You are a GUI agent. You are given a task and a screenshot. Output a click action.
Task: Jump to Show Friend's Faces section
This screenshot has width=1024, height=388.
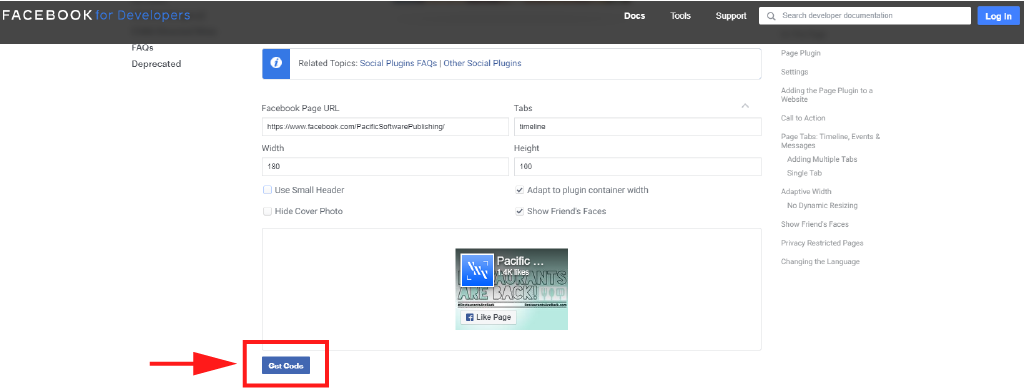click(x=815, y=224)
